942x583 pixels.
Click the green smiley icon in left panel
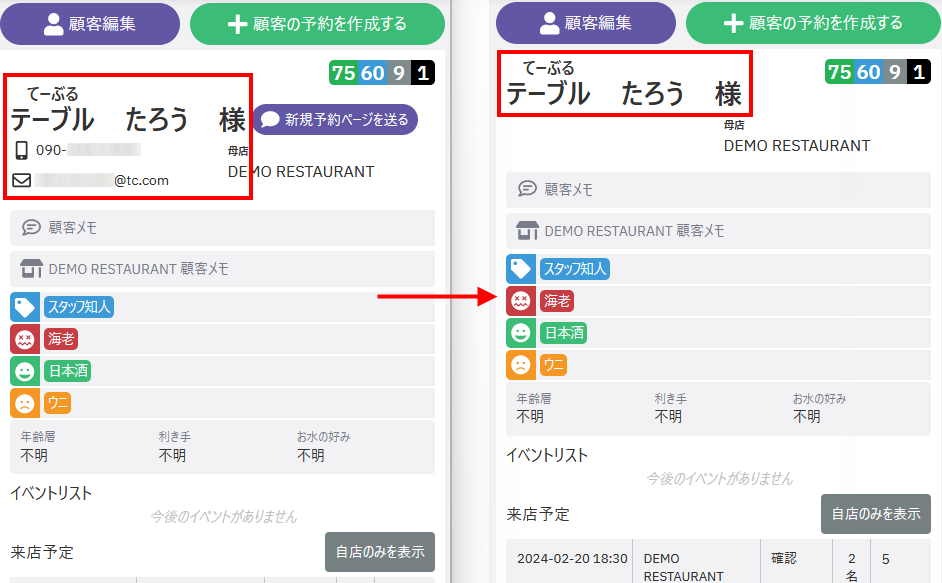[x=25, y=371]
